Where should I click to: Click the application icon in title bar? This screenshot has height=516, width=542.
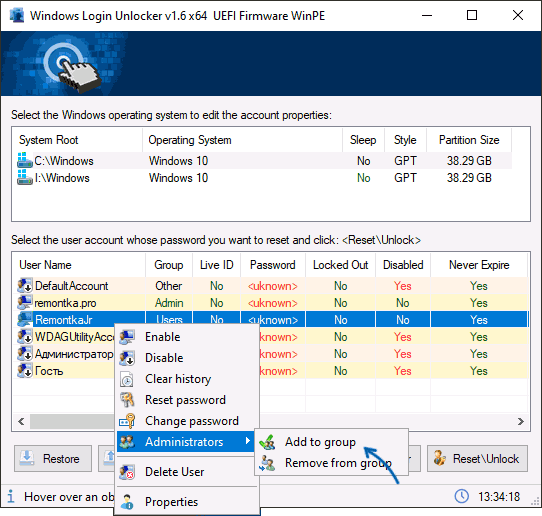[16, 16]
